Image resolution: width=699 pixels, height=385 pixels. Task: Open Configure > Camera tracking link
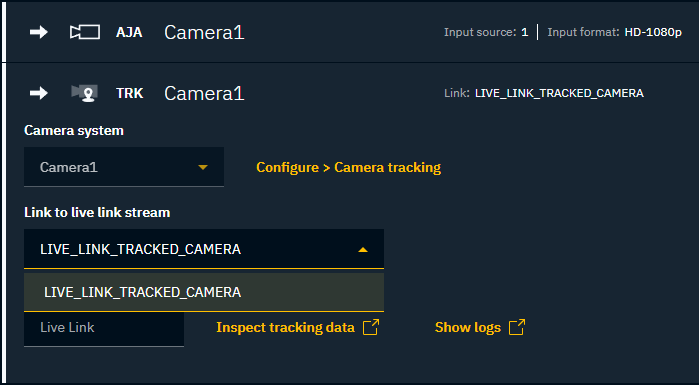349,168
